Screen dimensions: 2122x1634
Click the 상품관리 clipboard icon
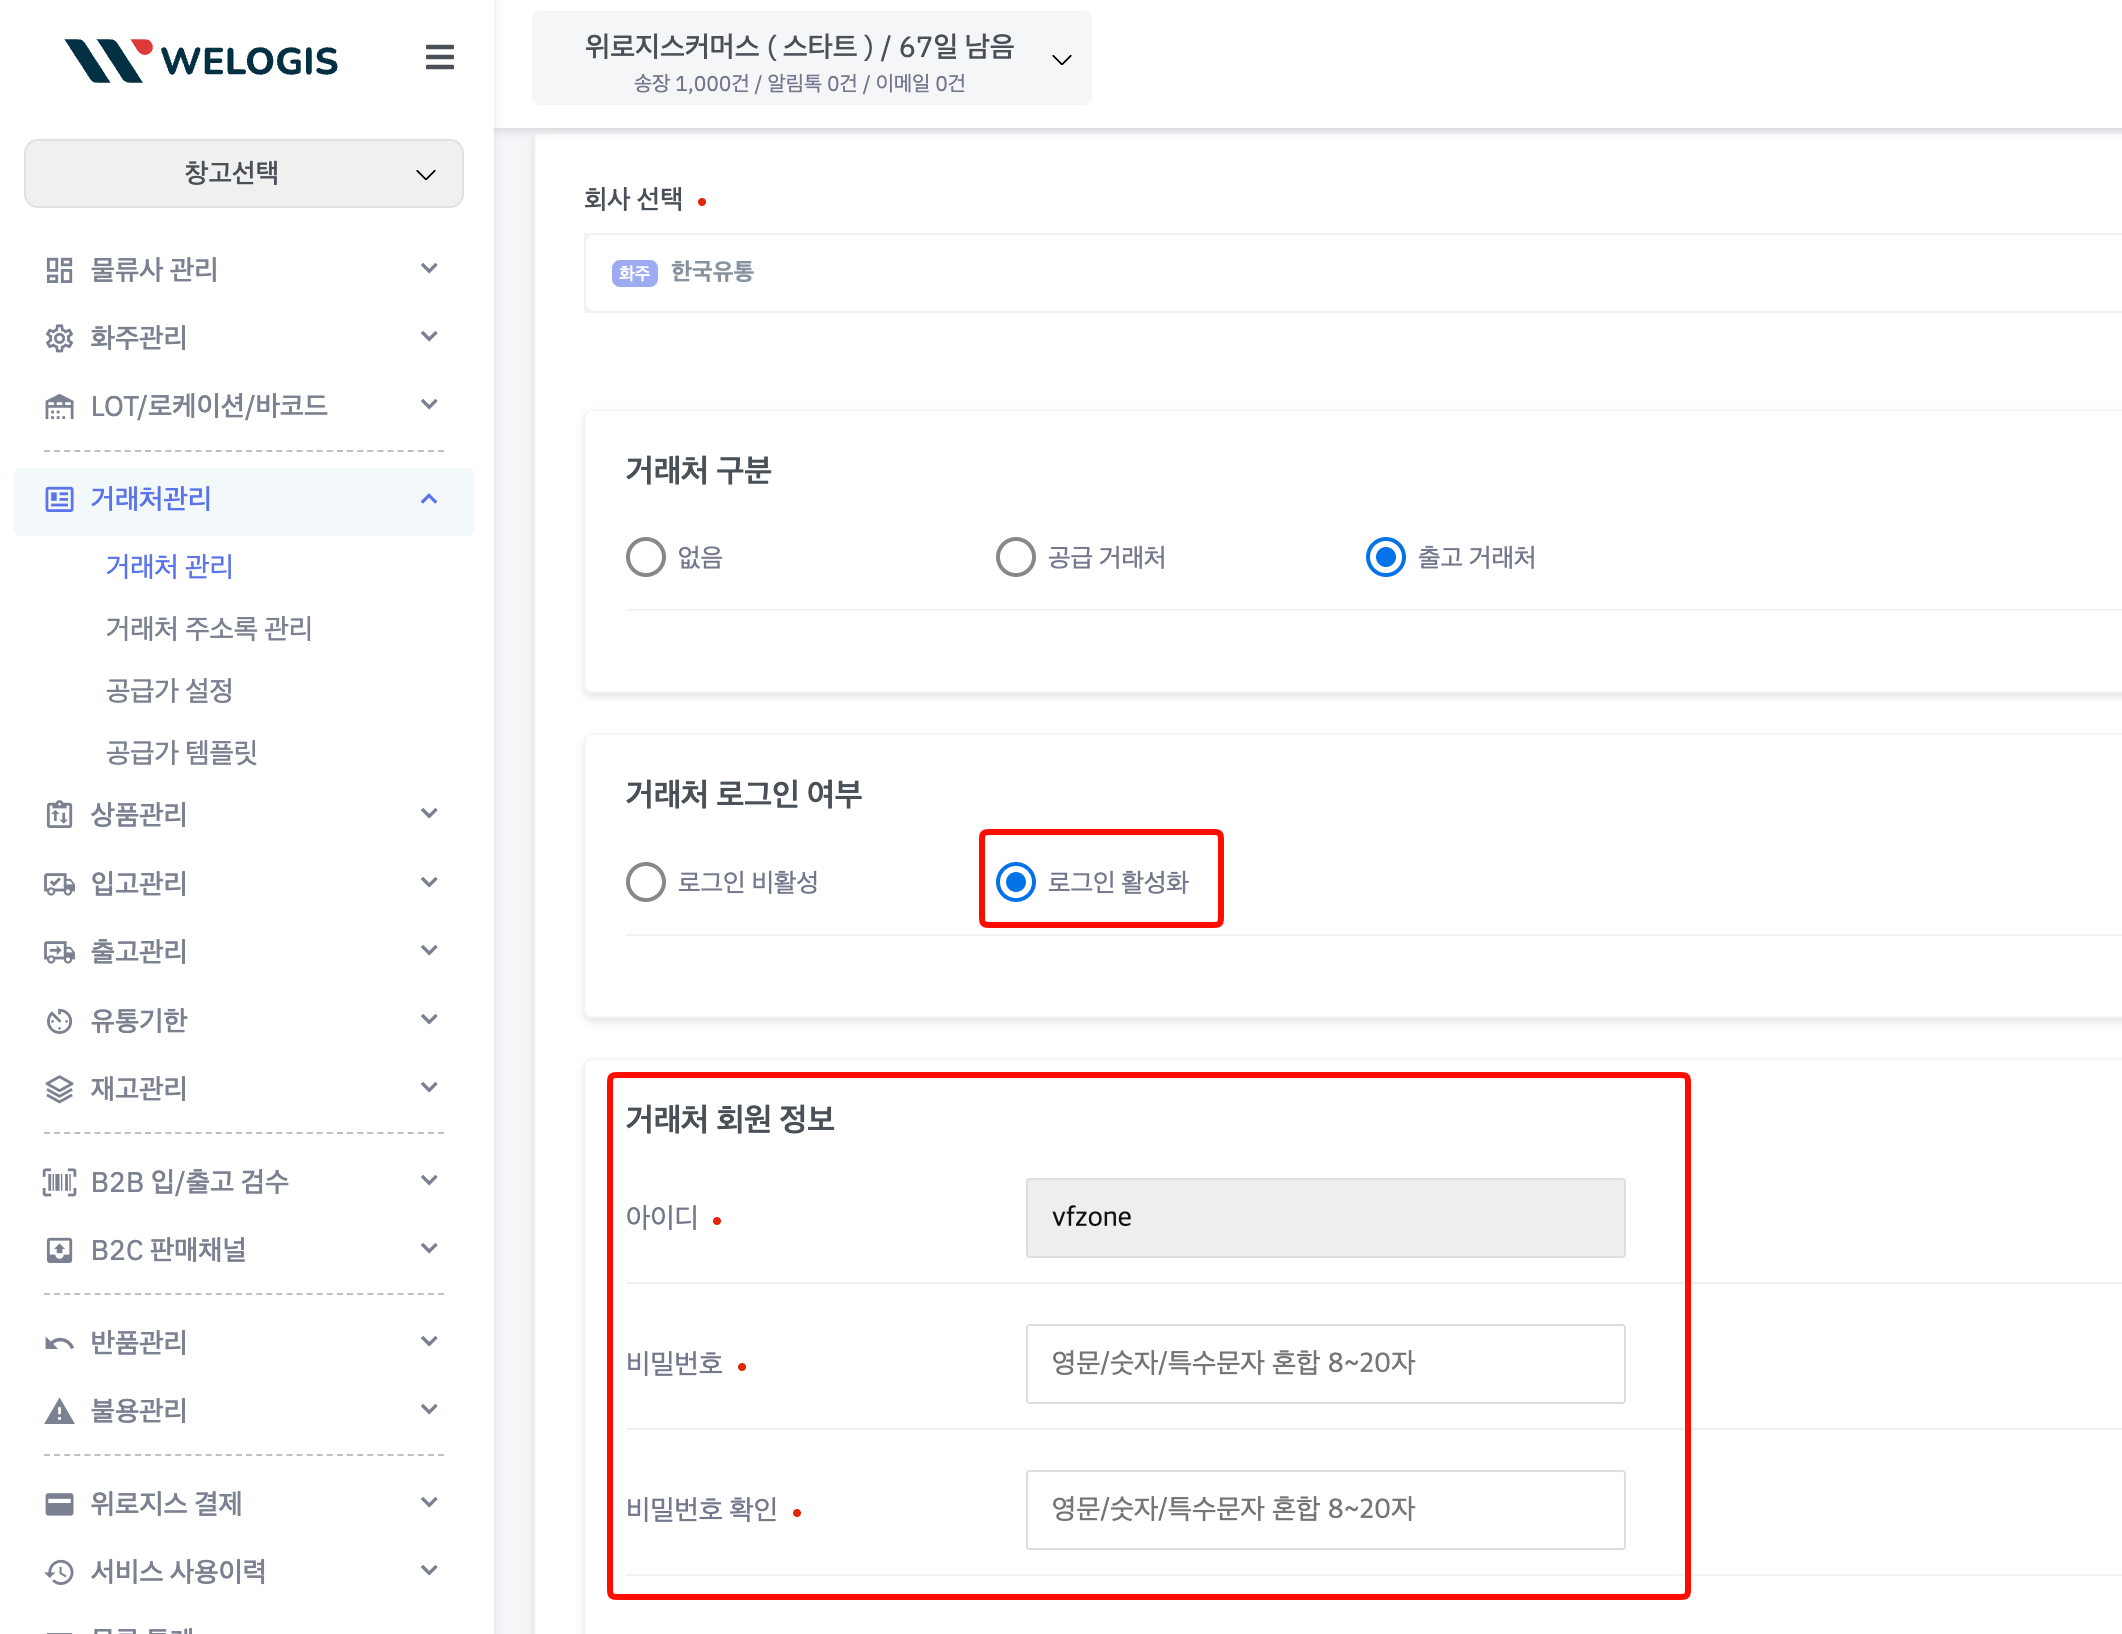59,815
